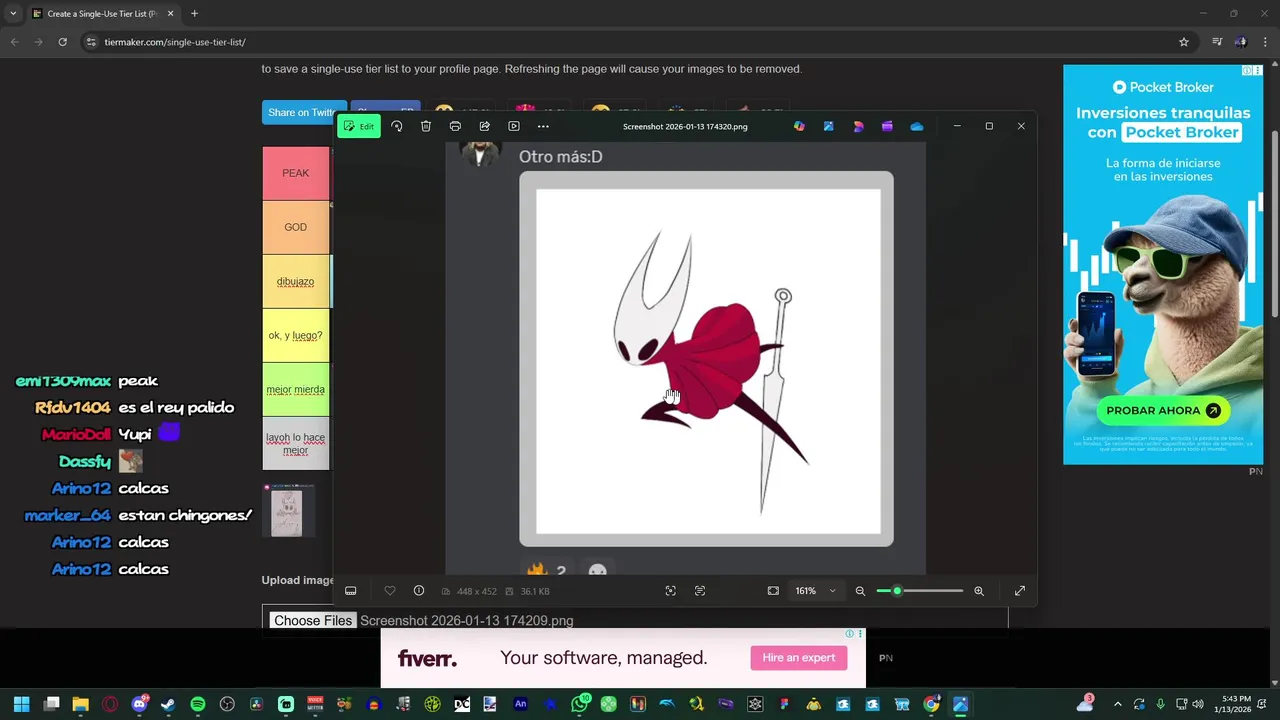Open Discord from the taskbar
Screen dimensions: 1280x720
tap(139, 705)
